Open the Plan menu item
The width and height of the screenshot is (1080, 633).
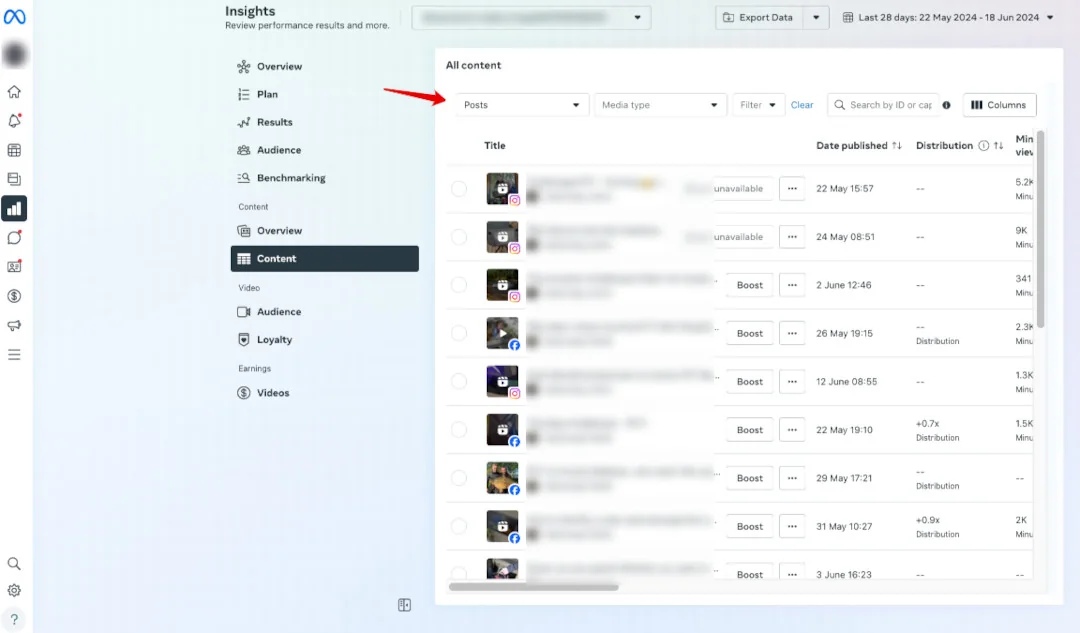point(324,94)
